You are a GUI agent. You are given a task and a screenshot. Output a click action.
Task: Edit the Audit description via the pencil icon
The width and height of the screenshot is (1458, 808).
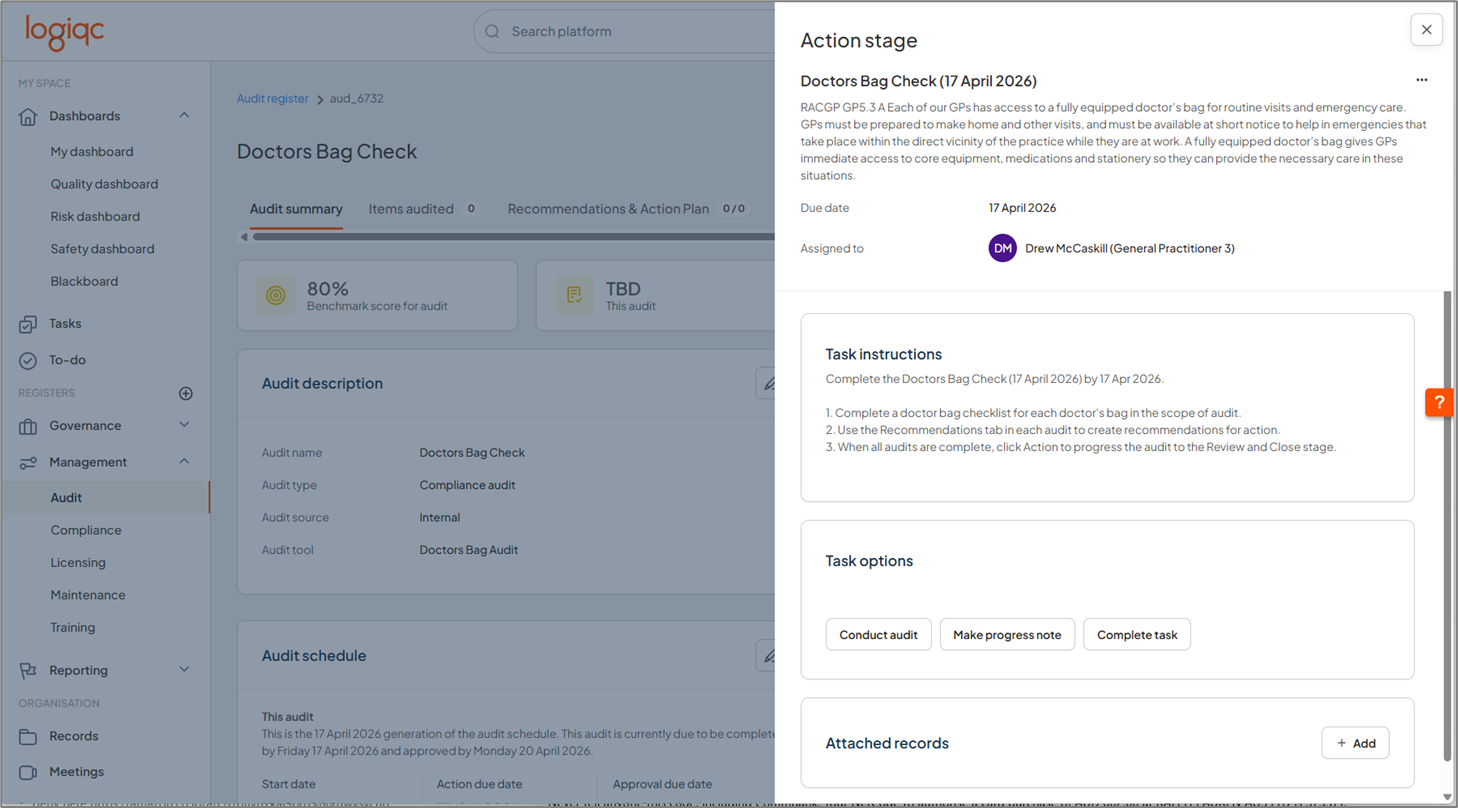pyautogui.click(x=771, y=383)
